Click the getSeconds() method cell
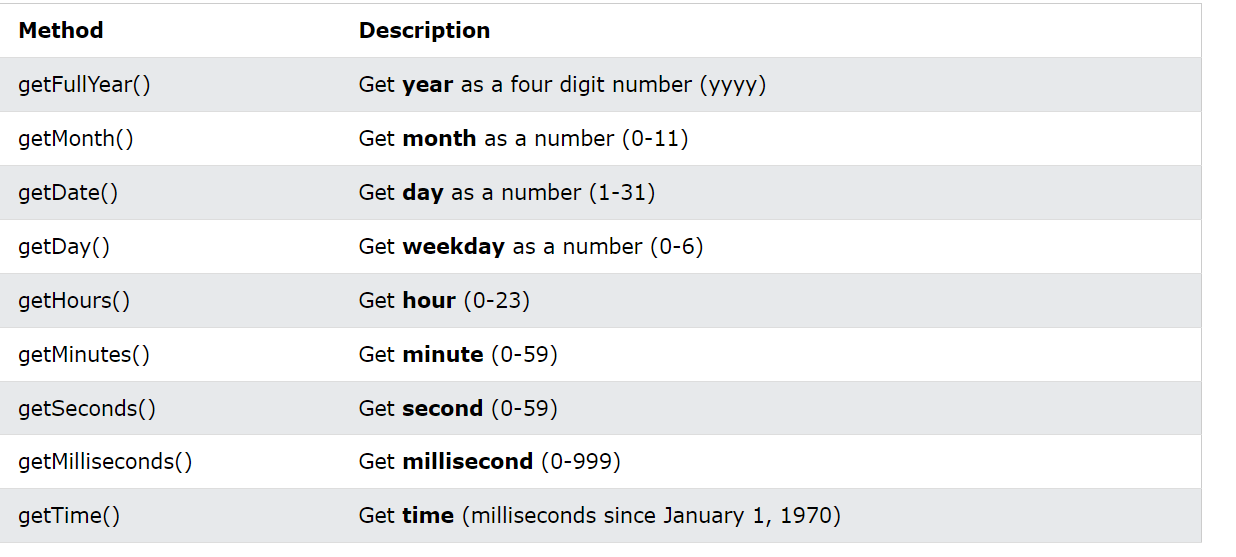The width and height of the screenshot is (1236, 557). 87,409
